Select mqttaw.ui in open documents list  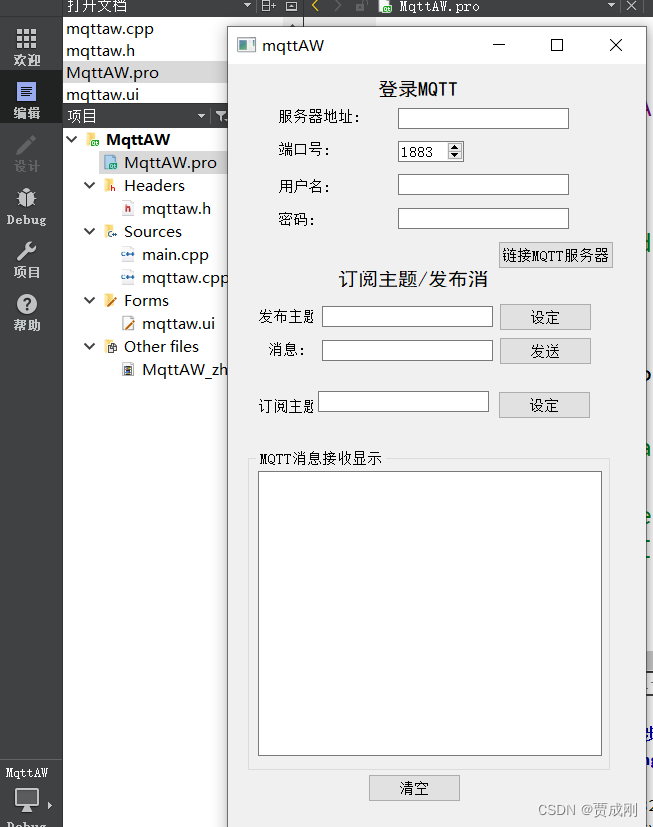click(x=102, y=94)
